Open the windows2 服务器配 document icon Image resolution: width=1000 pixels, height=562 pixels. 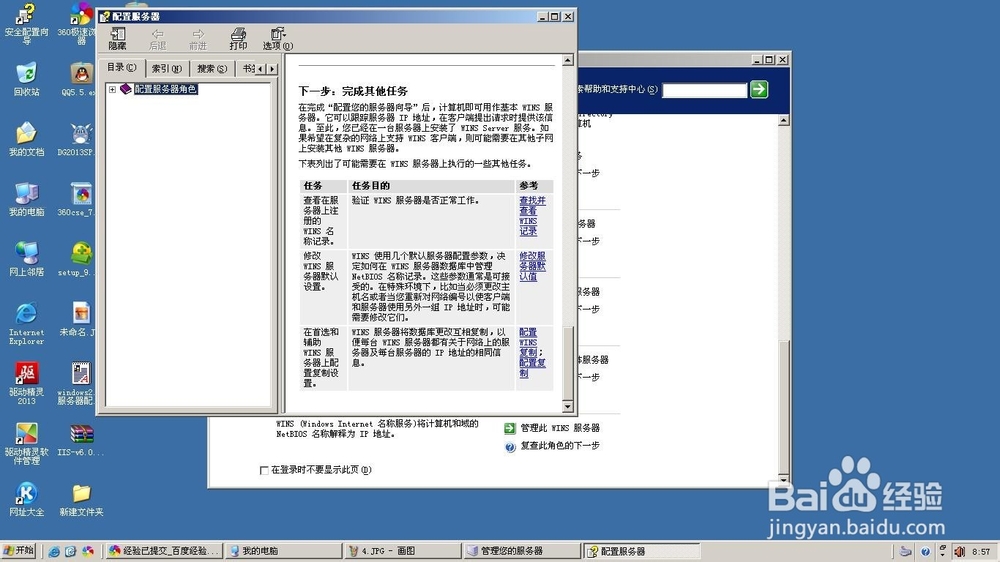pyautogui.click(x=78, y=383)
